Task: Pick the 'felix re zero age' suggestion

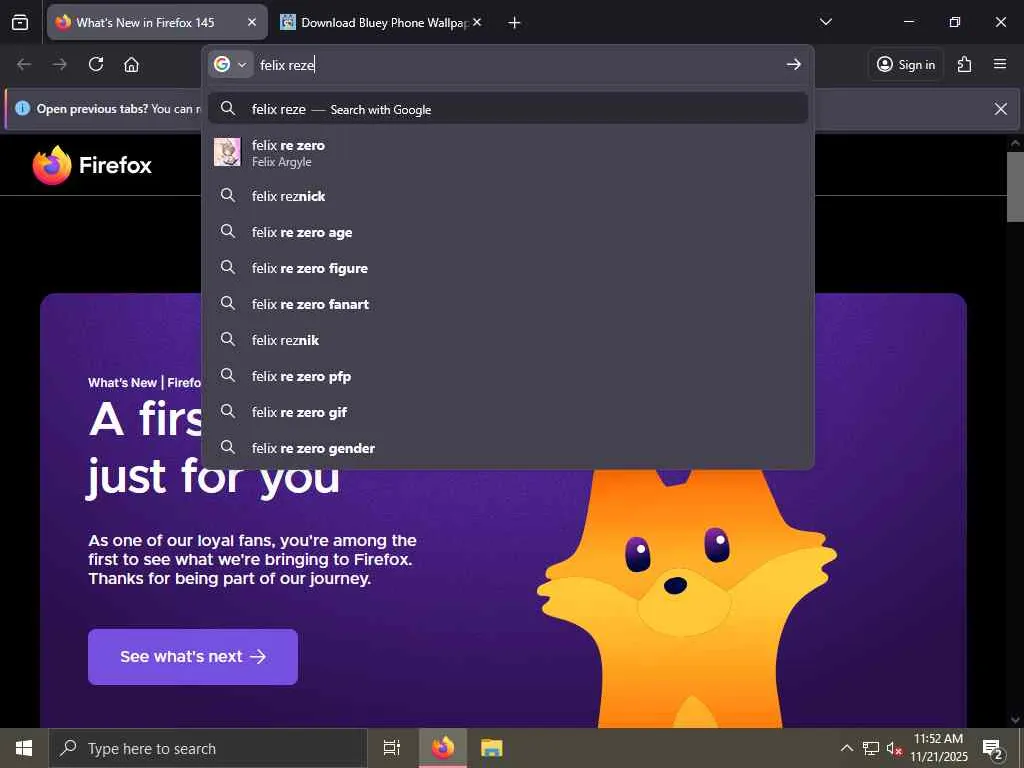Action: tap(508, 232)
